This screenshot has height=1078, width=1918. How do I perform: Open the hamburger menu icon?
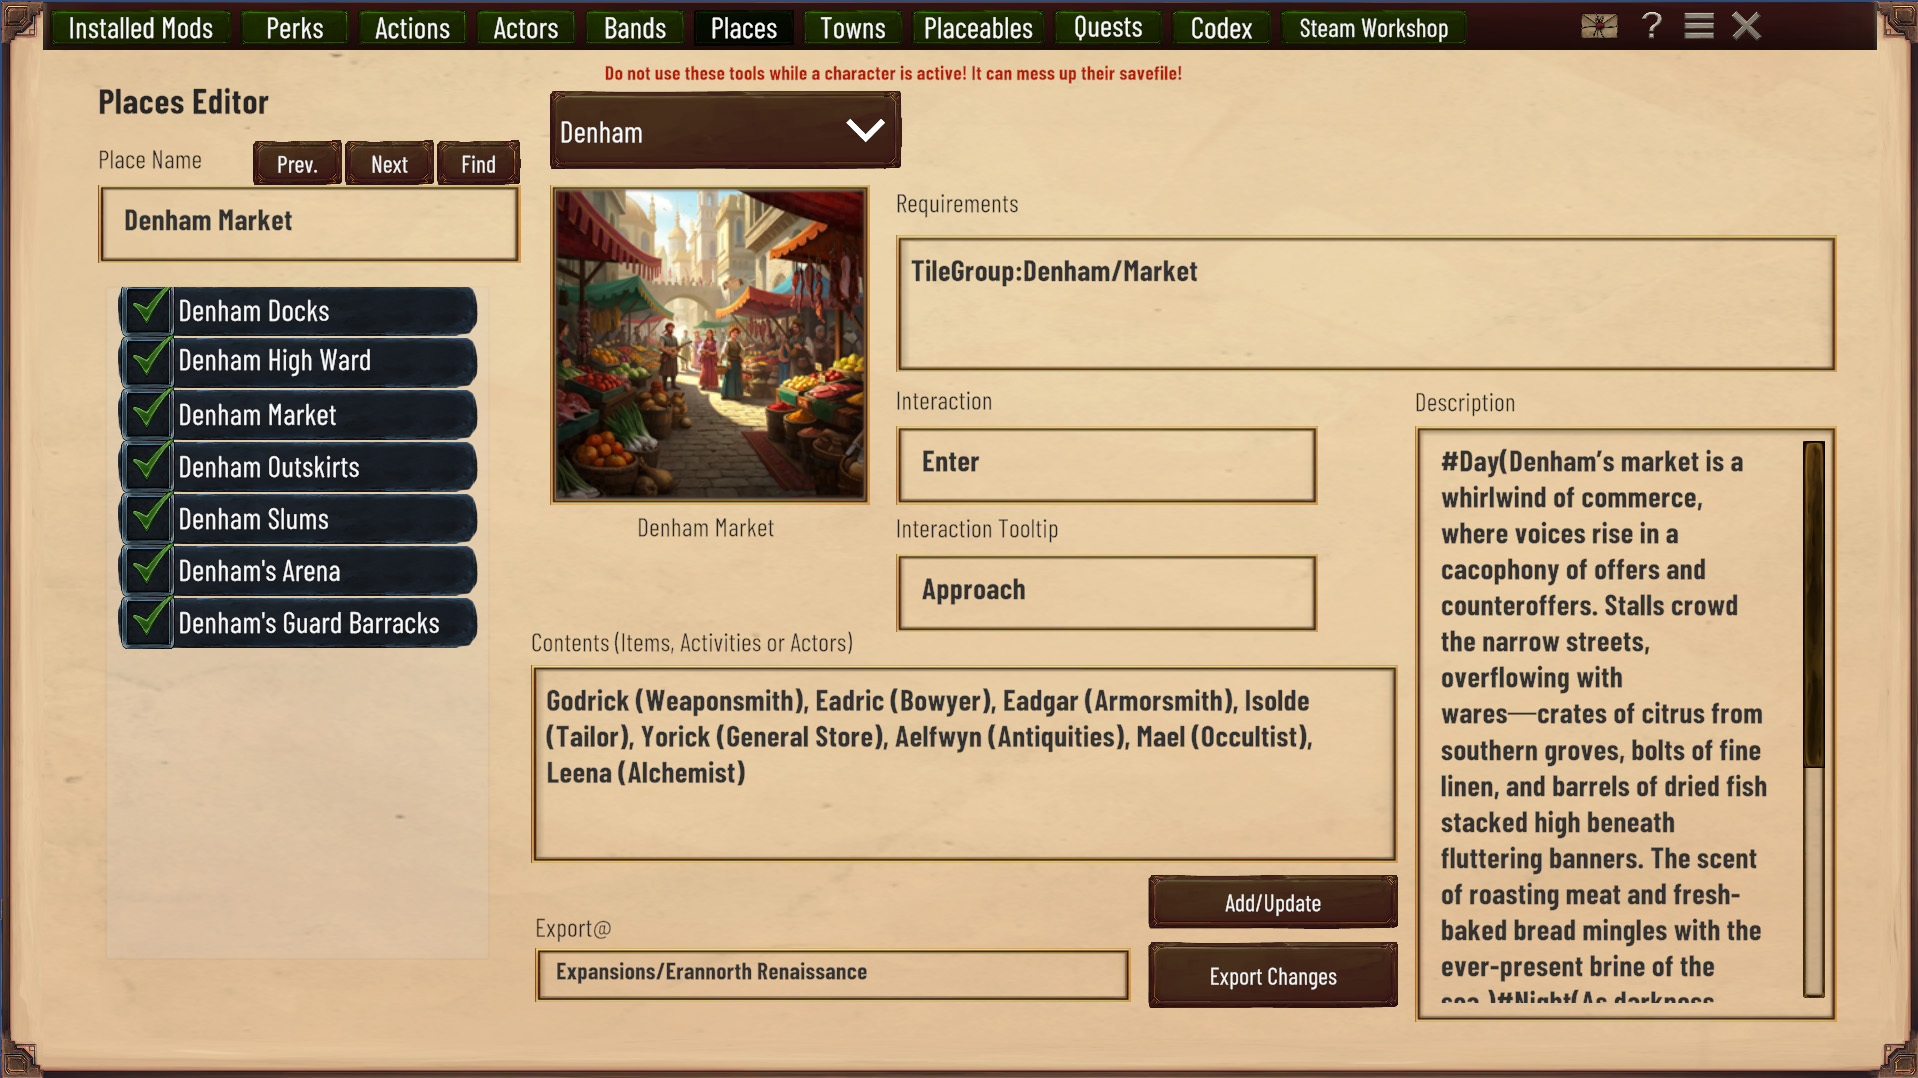(1699, 26)
